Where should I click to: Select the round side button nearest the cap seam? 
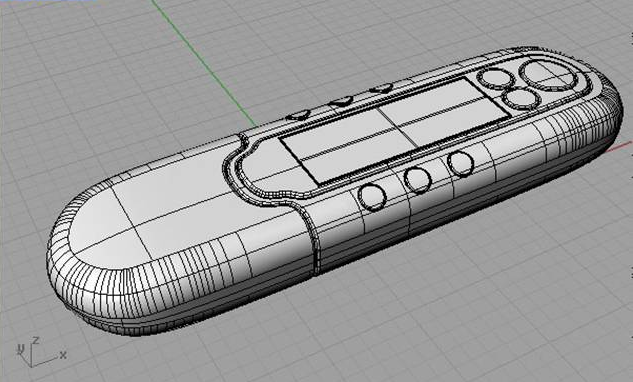click(x=372, y=197)
